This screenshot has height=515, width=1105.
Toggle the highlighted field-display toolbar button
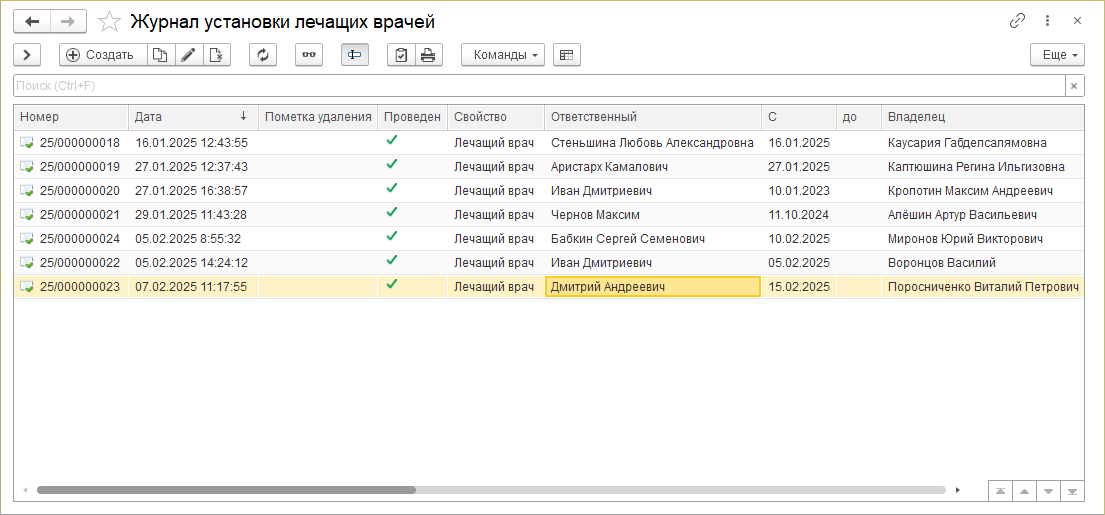point(355,55)
